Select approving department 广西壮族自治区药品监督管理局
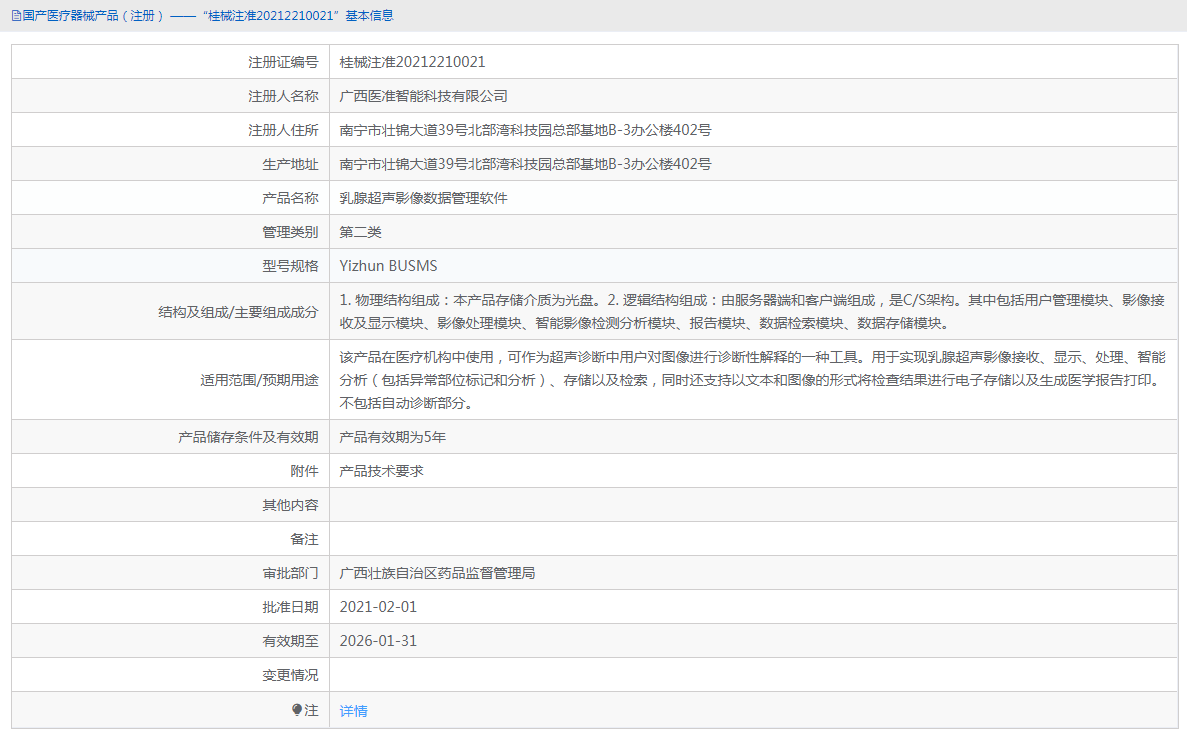This screenshot has width=1187, height=739. [437, 573]
